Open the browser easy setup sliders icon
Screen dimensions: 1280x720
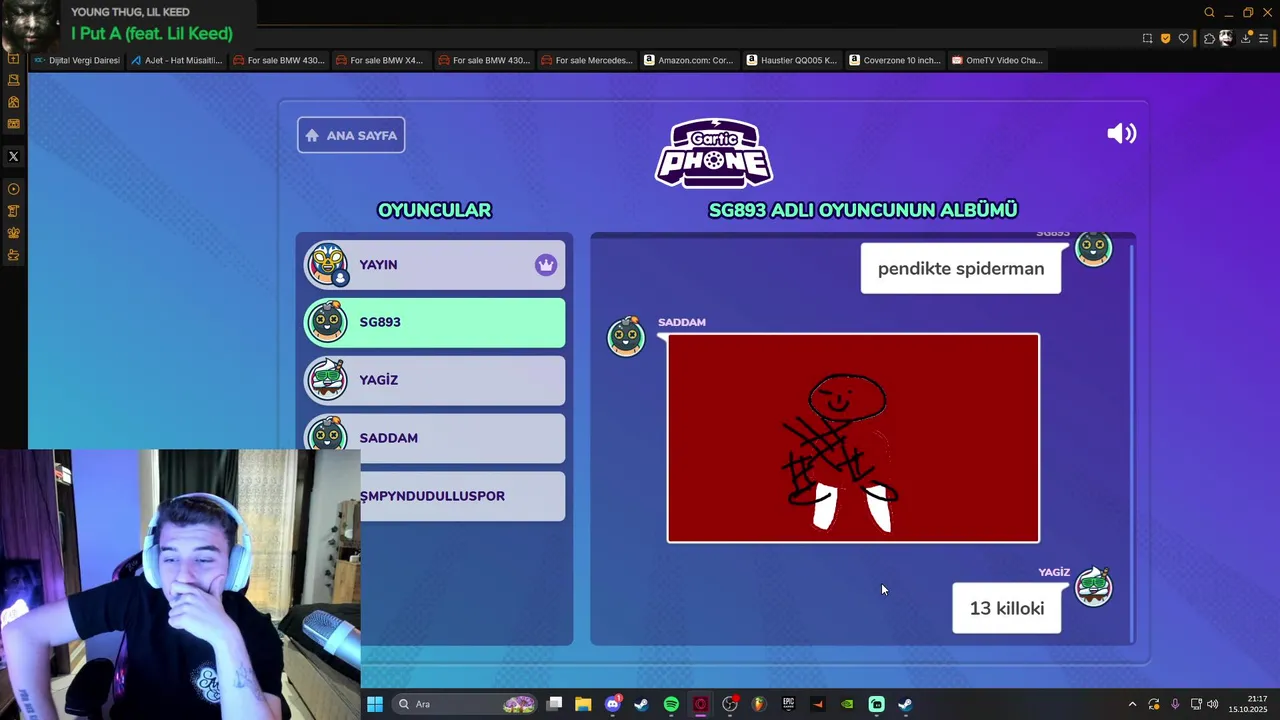pyautogui.click(x=1264, y=38)
